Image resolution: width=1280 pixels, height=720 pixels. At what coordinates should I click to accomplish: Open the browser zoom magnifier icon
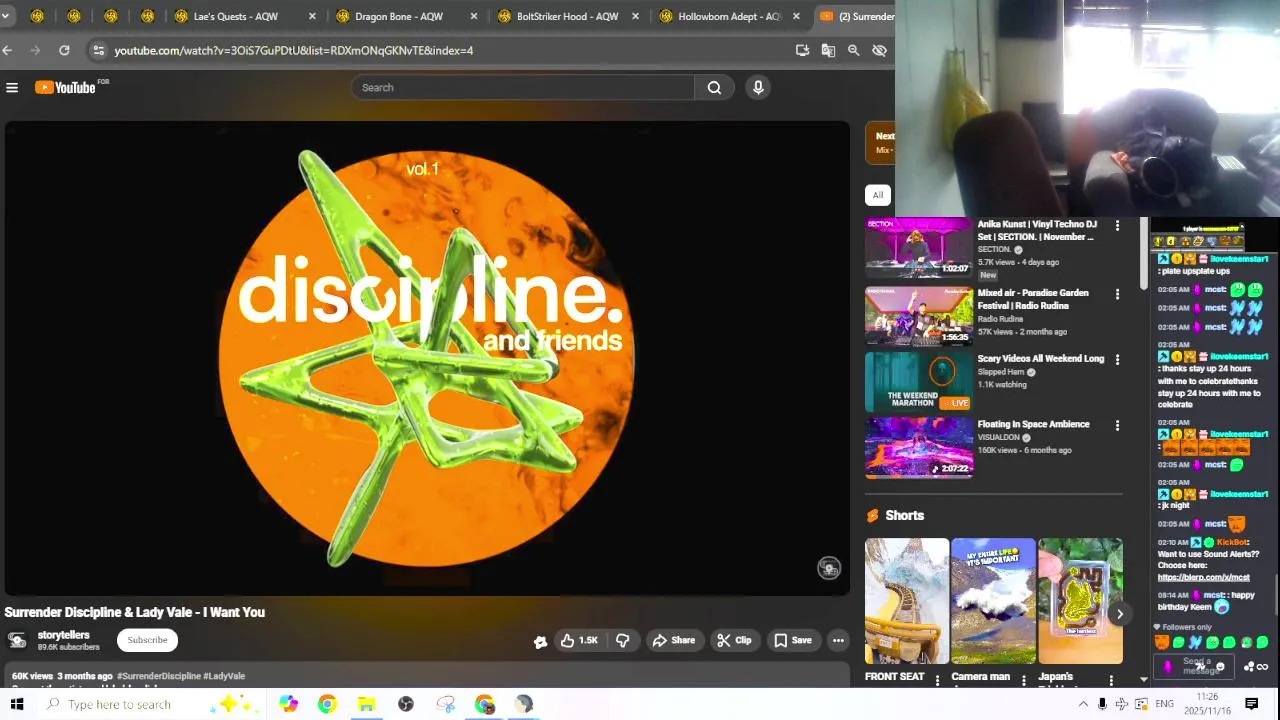click(854, 50)
